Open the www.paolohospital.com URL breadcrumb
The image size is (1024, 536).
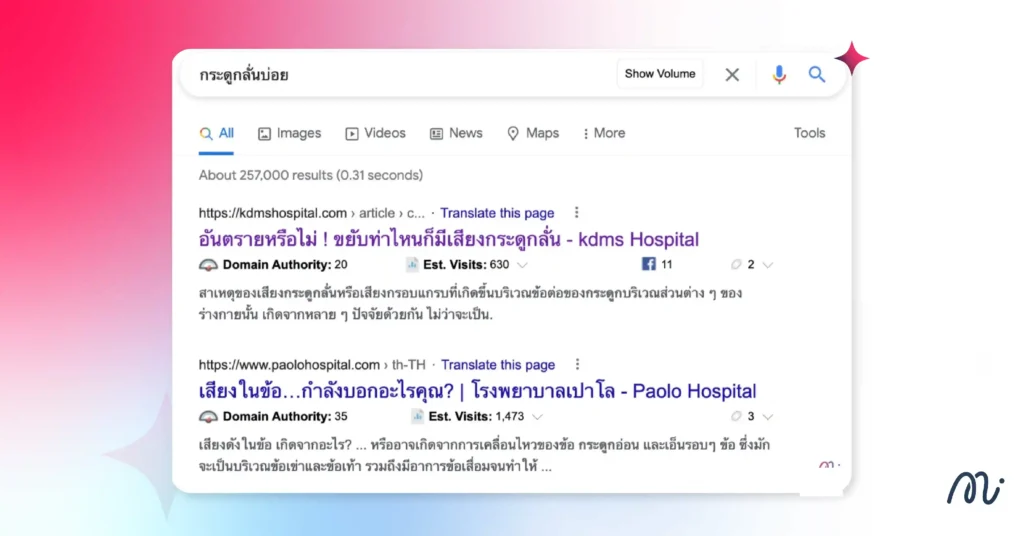(312, 364)
